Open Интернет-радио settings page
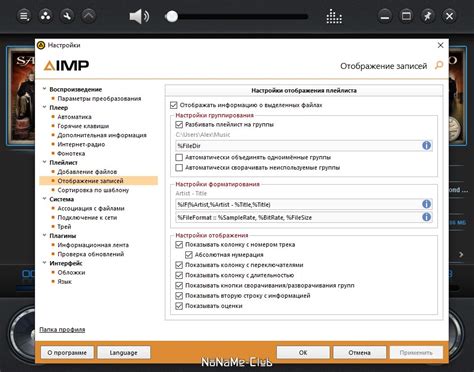Viewport: 474px width, 372px height. point(81,144)
